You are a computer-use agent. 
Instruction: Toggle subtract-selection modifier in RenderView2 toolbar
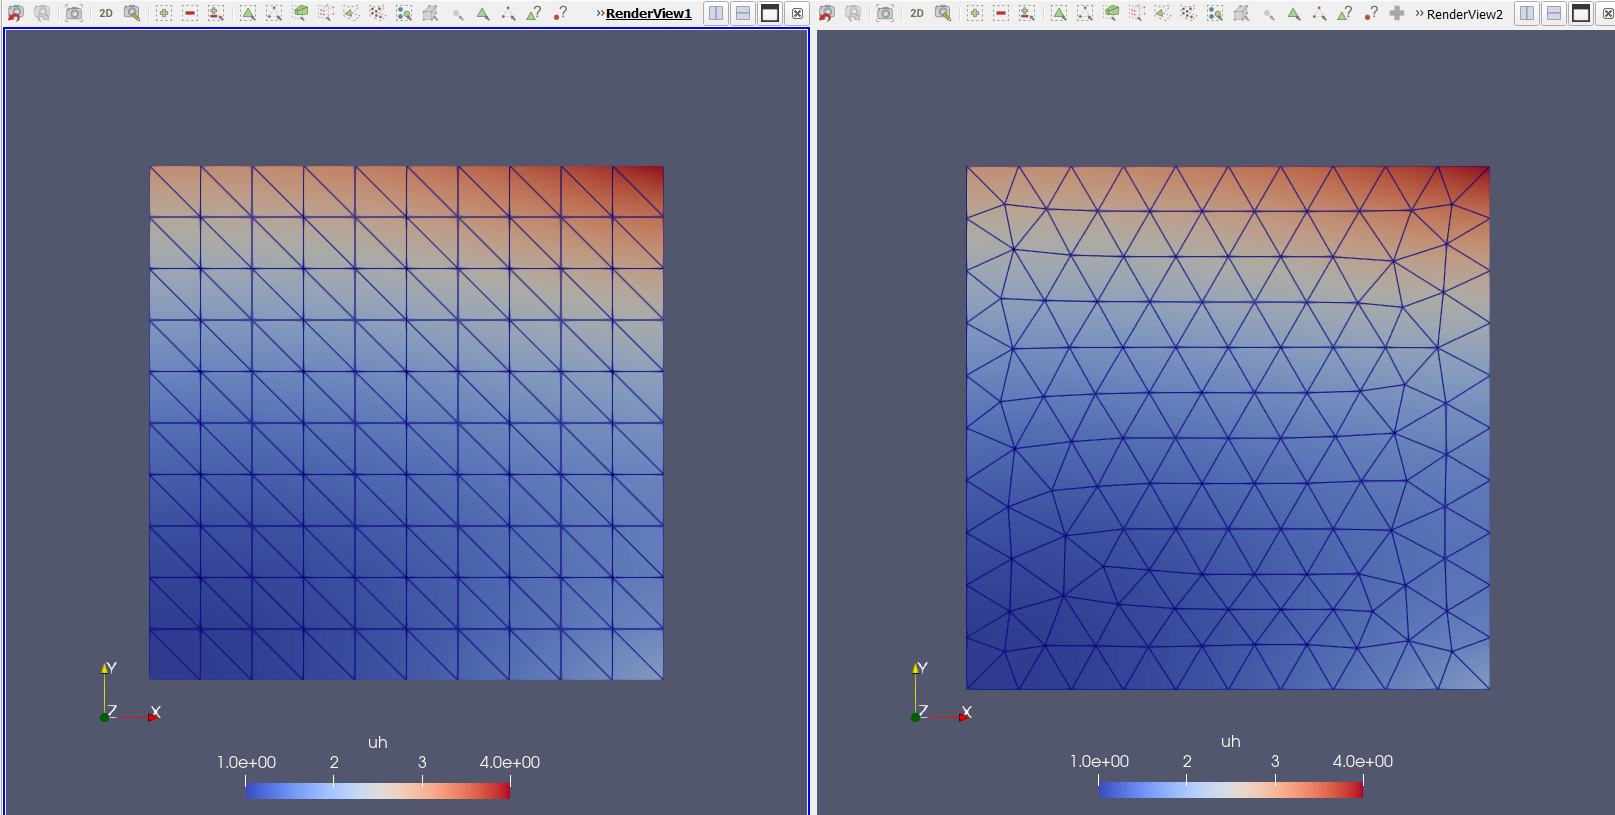click(1000, 13)
